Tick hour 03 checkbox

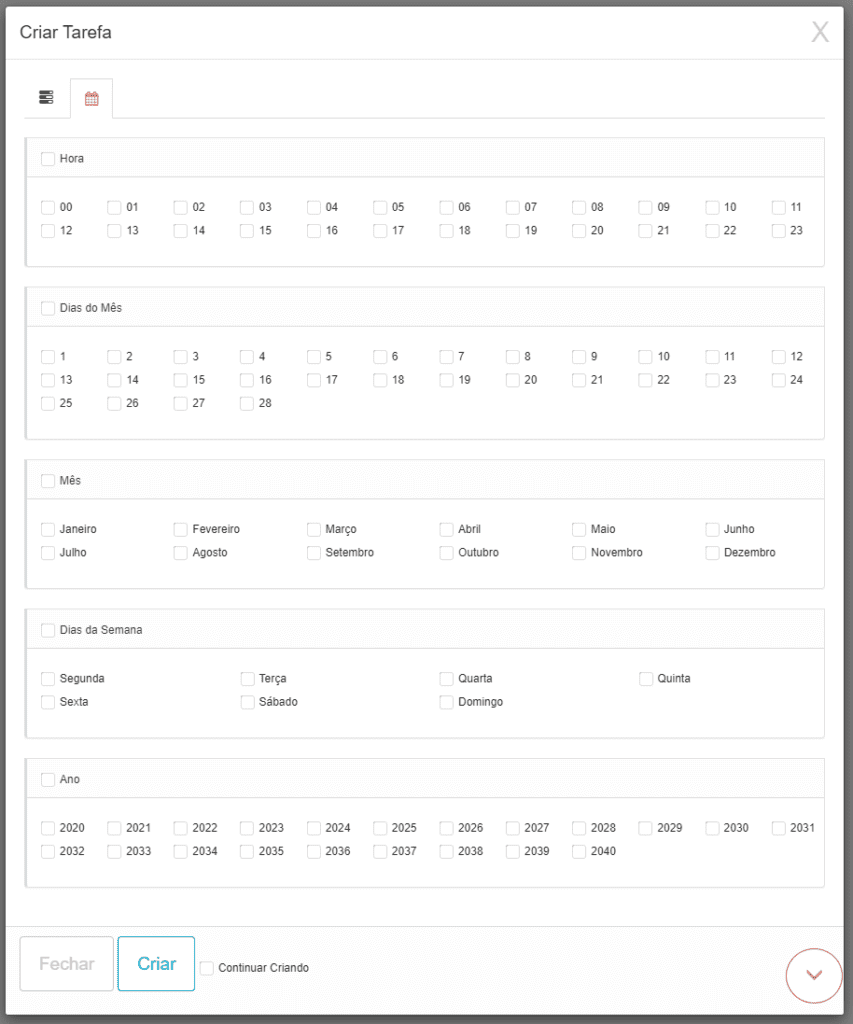pyautogui.click(x=247, y=208)
